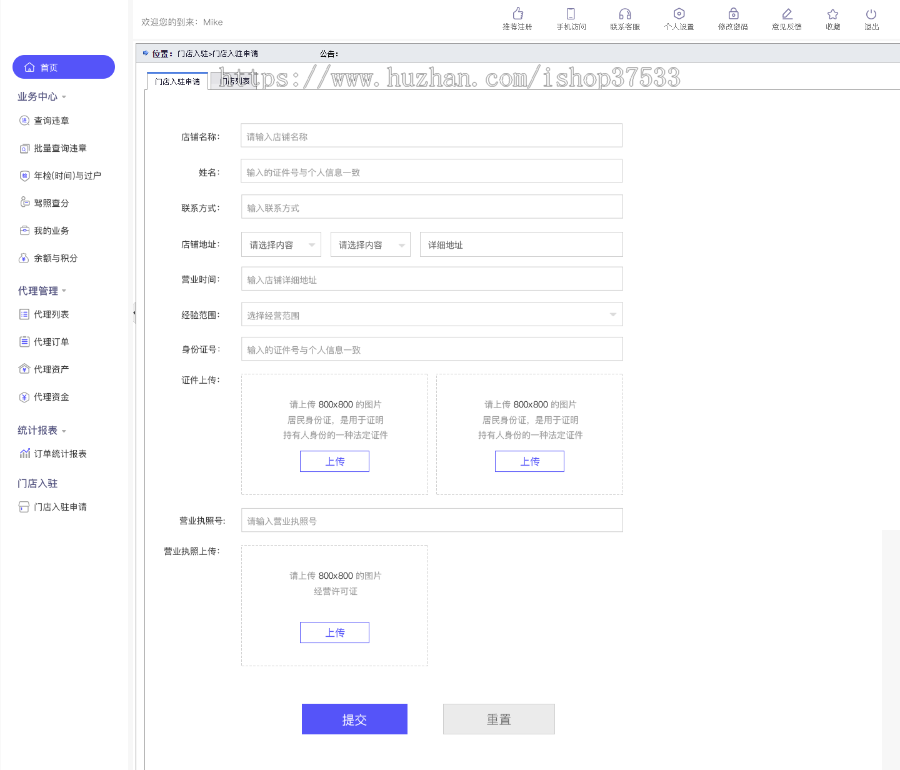The height and width of the screenshot is (770, 900).
Task: Open 代理资金 in the sidebar
Action: pos(44,397)
